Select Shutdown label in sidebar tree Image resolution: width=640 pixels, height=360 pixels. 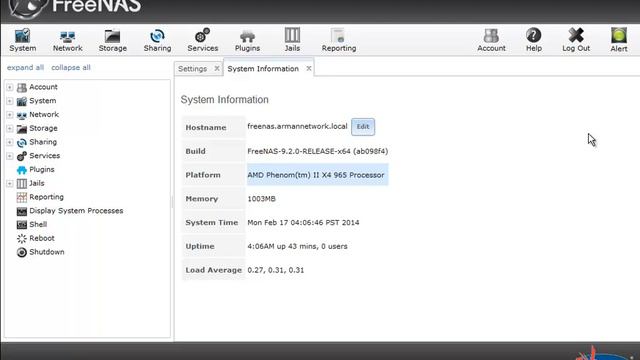pyautogui.click(x=47, y=252)
